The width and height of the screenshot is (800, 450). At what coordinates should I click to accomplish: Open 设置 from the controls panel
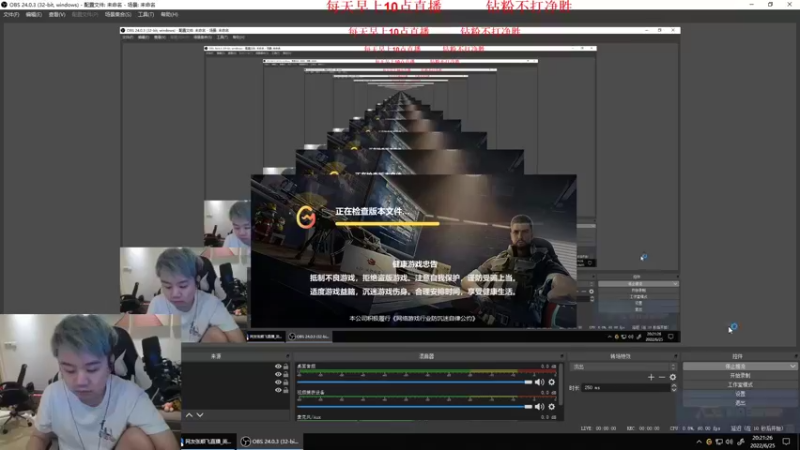click(x=740, y=394)
